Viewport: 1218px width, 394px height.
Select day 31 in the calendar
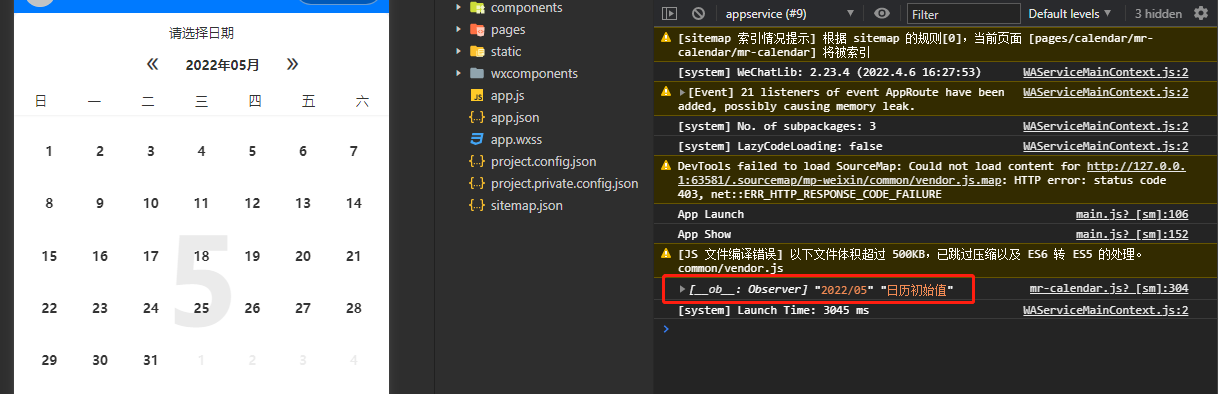(150, 360)
